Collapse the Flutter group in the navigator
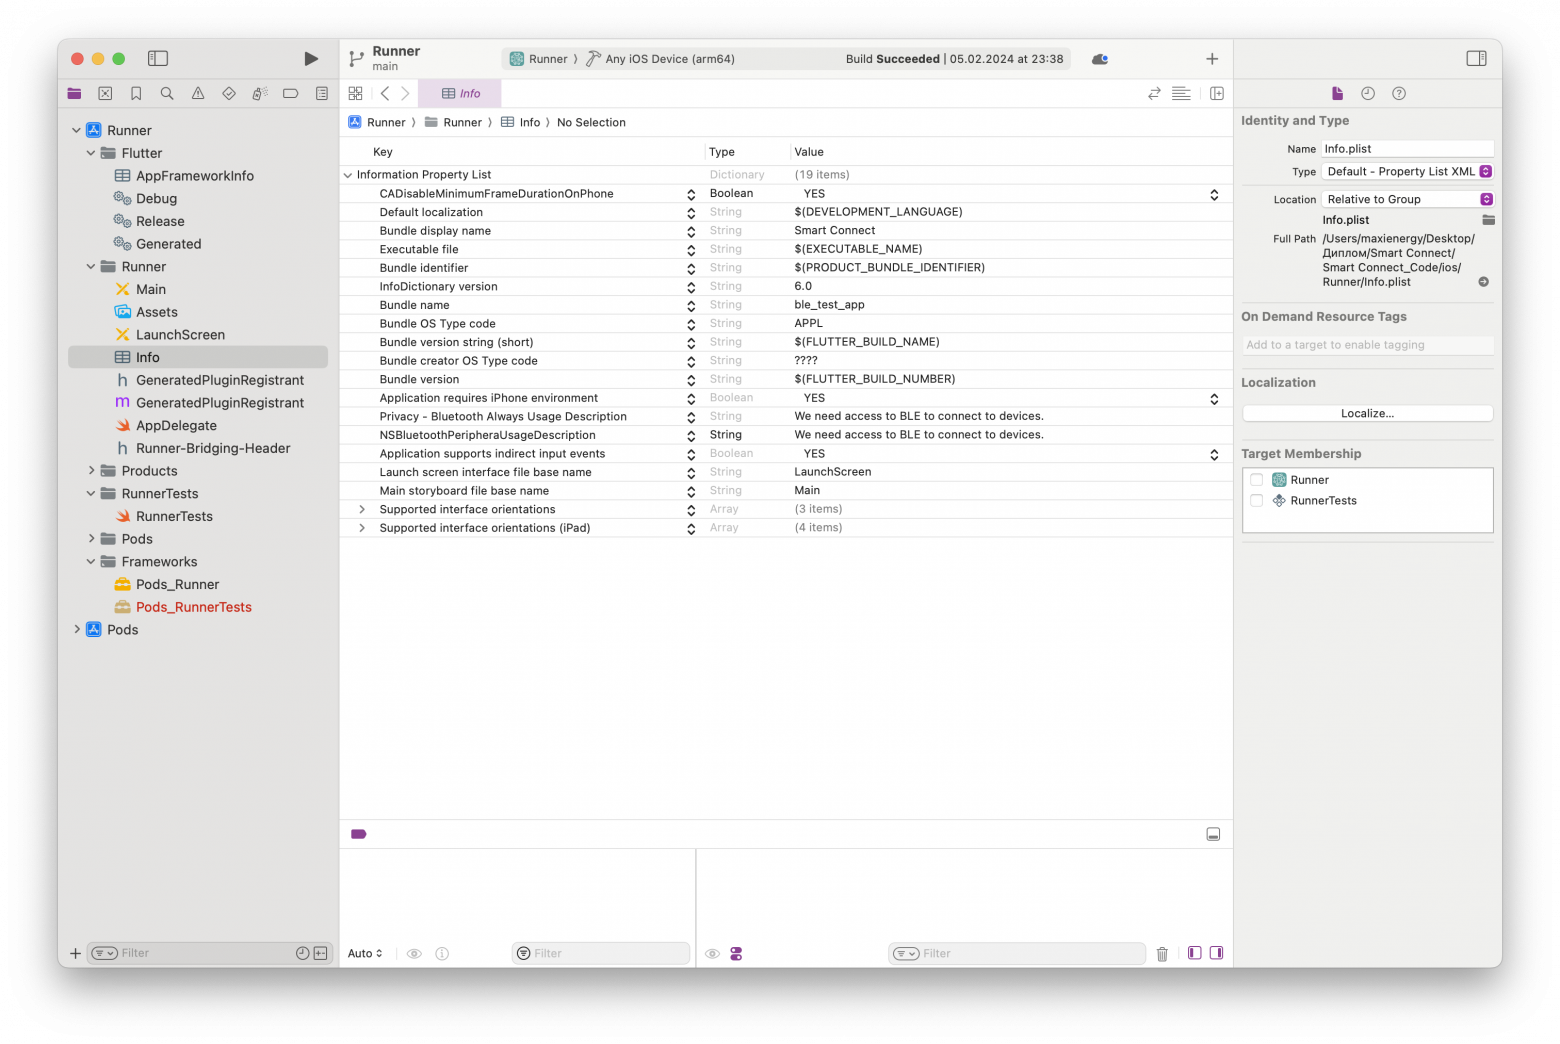The width and height of the screenshot is (1560, 1044). pos(91,152)
